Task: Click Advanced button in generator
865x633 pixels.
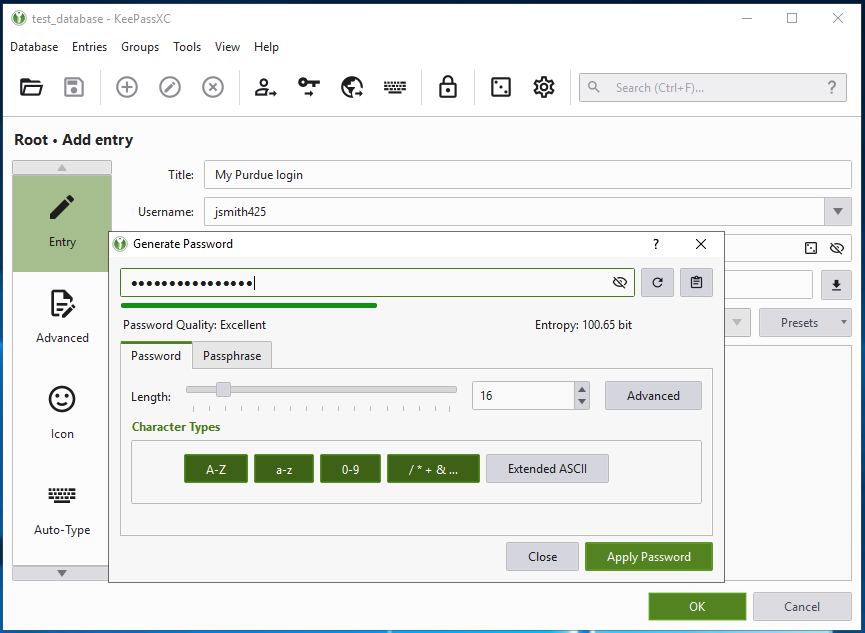Action: 653,396
